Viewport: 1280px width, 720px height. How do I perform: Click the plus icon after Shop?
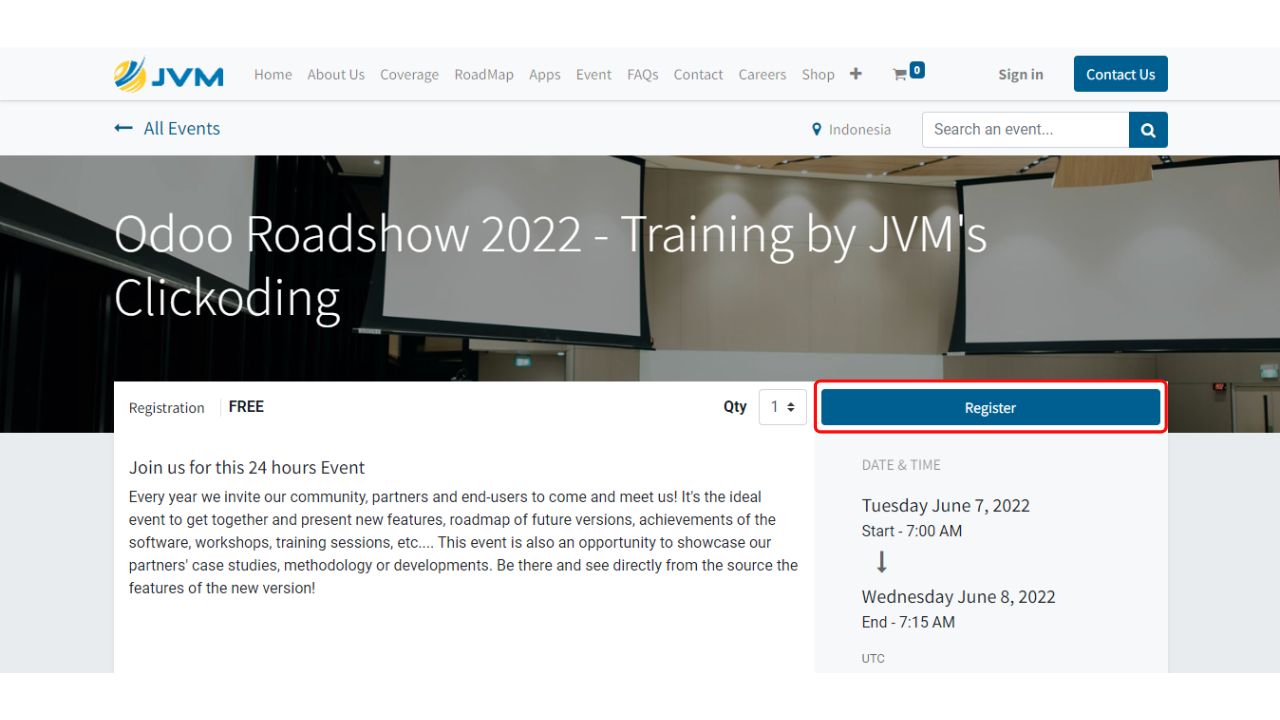pos(856,74)
